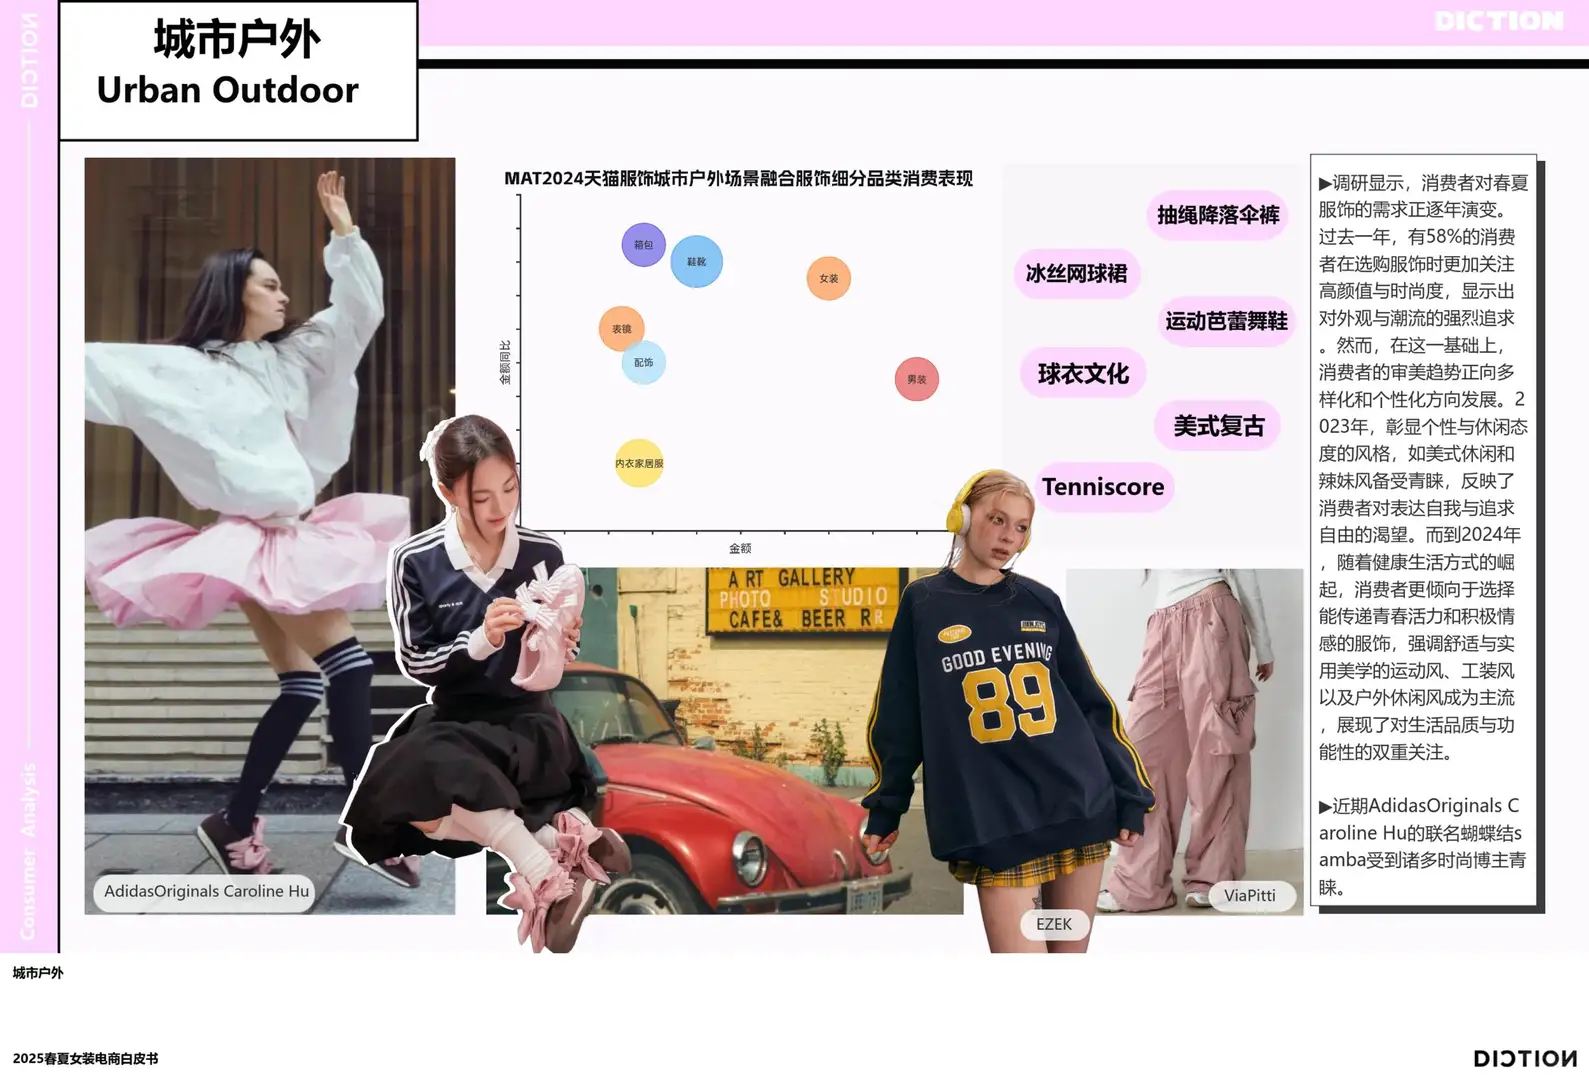This screenshot has width=1589, height=1080.
Task: Click the paragraph starting ▶调研显示
Action: click(x=1423, y=467)
